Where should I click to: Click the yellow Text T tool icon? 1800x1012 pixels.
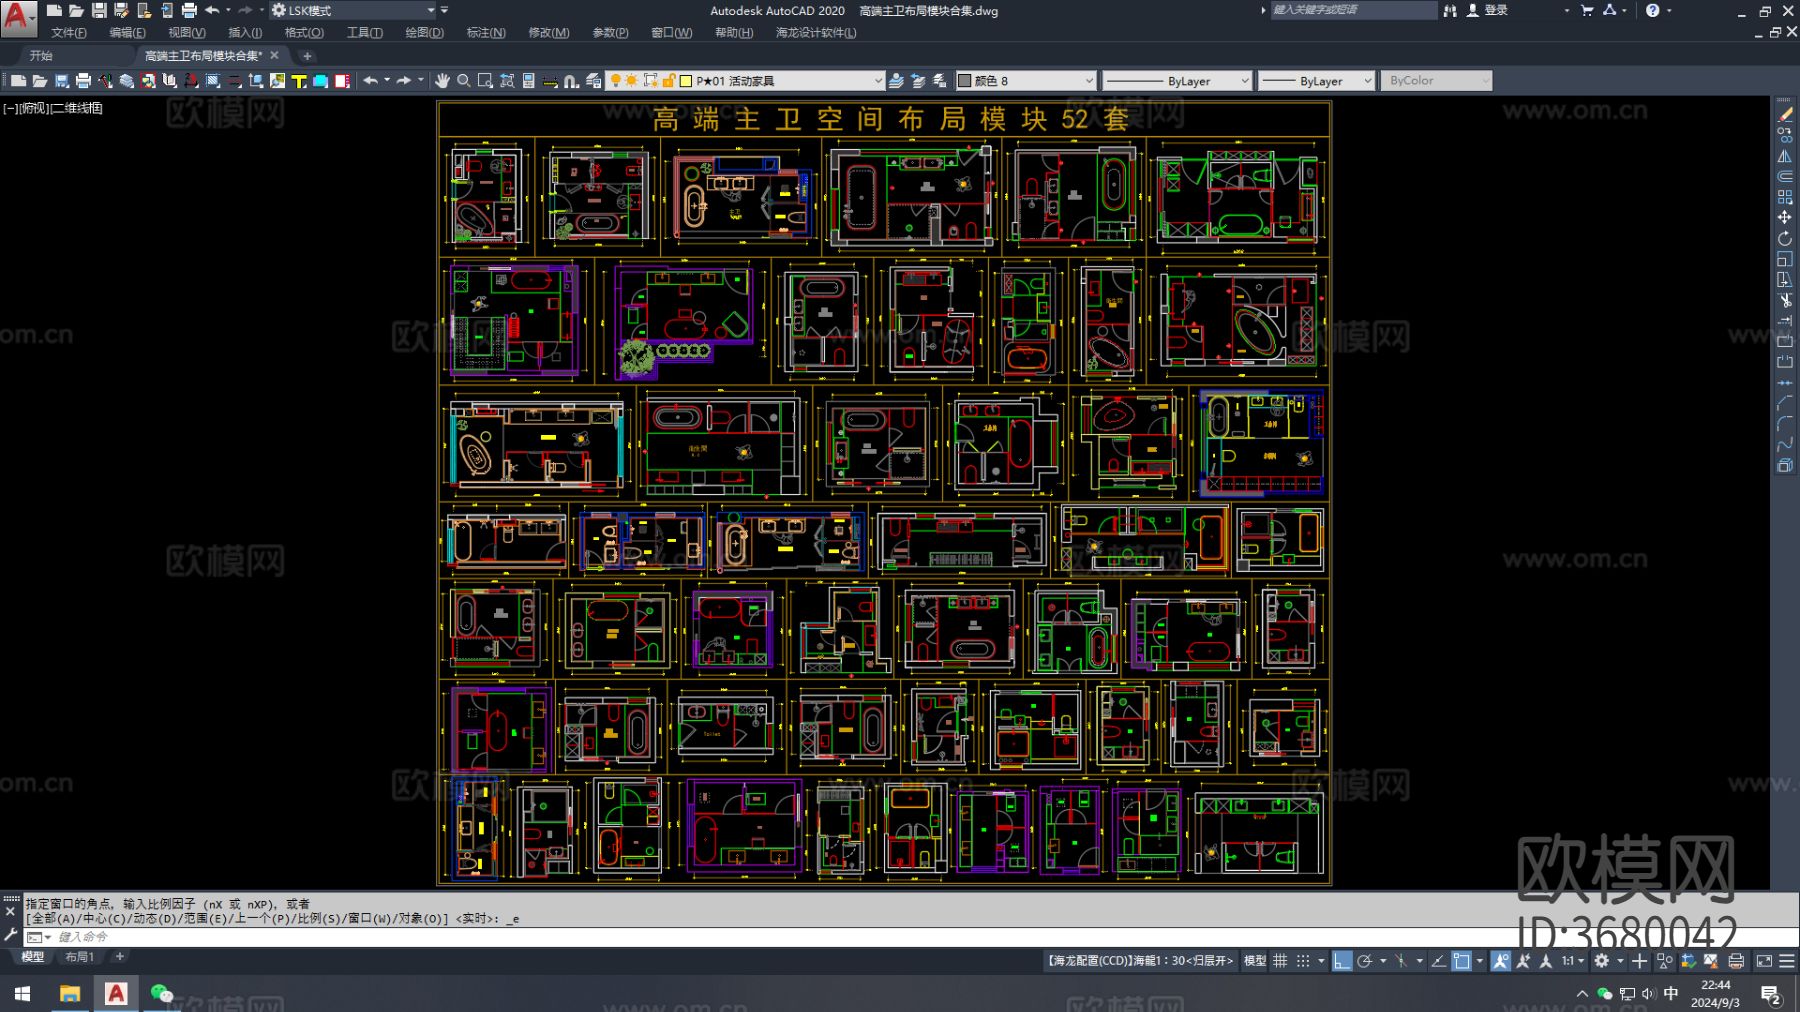[299, 81]
